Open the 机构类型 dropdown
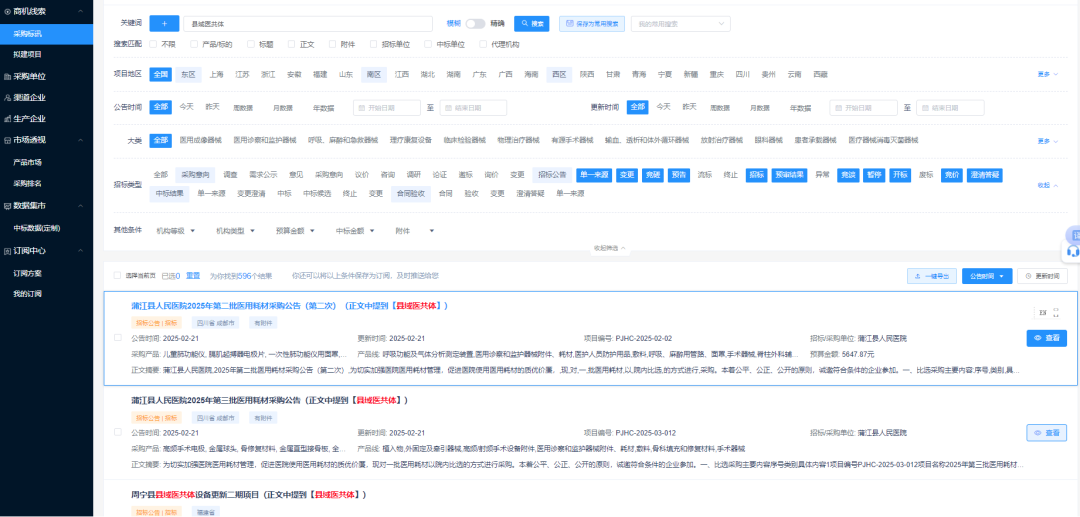The image size is (1080, 517). click(235, 231)
